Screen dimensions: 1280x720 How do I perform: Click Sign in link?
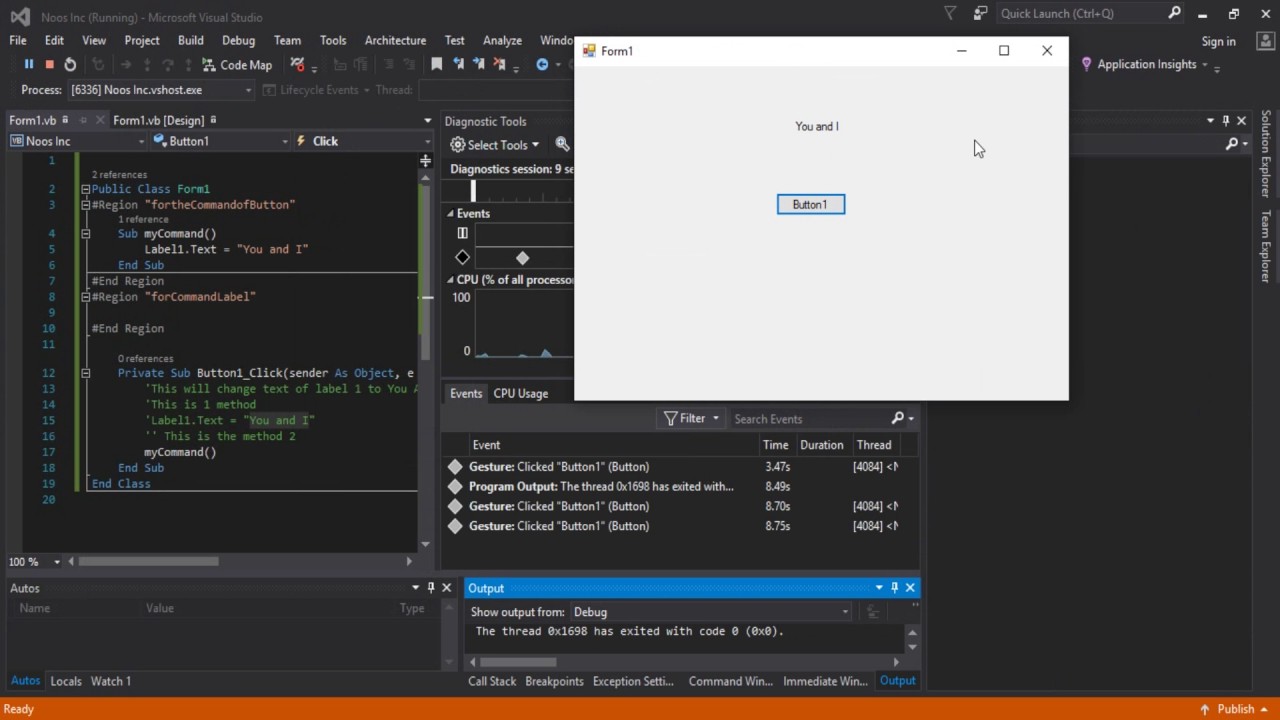coord(1218,41)
